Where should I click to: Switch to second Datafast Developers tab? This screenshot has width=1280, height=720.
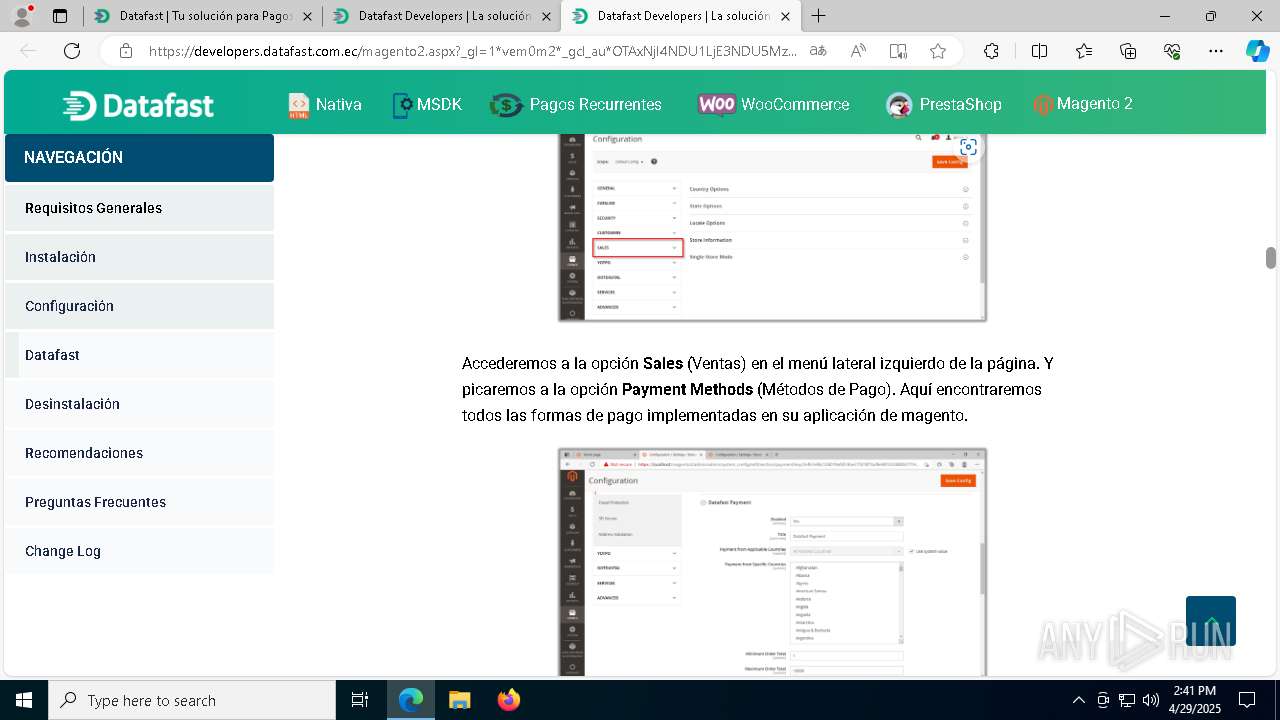440,16
